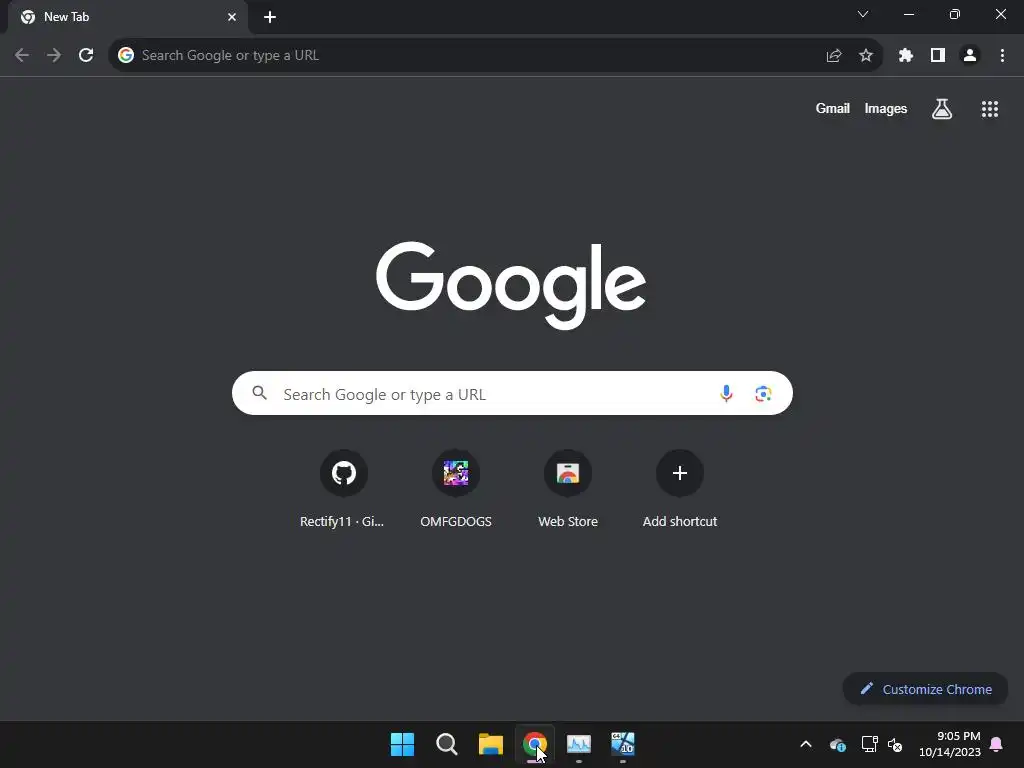The width and height of the screenshot is (1024, 768).
Task: Select the New Tab tab
Action: 127,17
